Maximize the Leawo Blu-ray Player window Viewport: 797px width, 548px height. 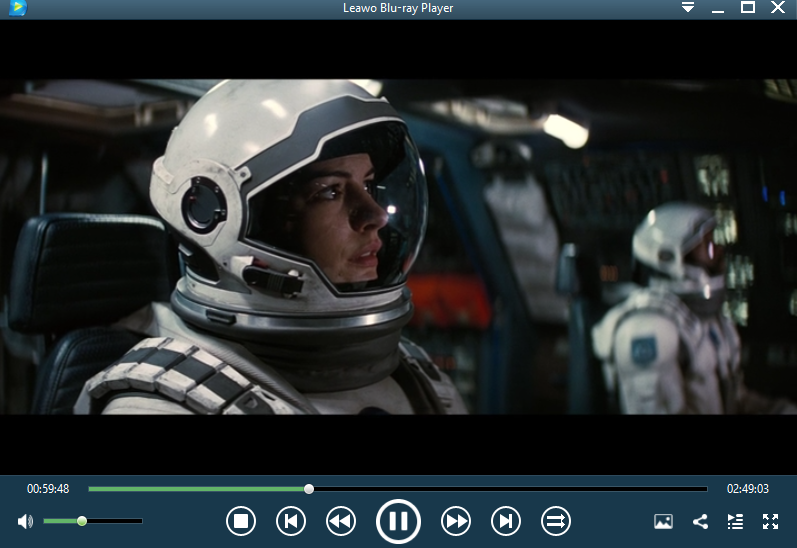pyautogui.click(x=747, y=8)
